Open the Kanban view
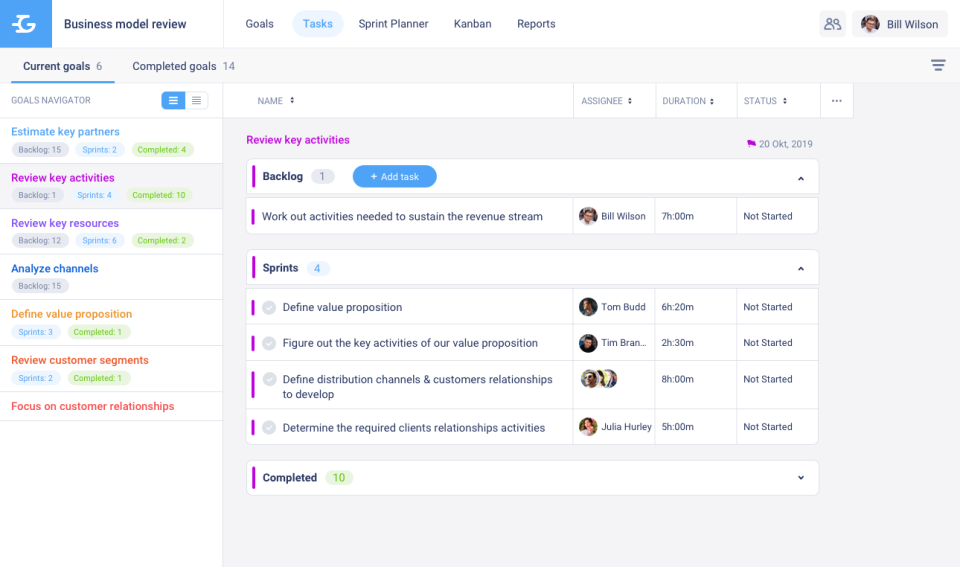 tap(472, 24)
